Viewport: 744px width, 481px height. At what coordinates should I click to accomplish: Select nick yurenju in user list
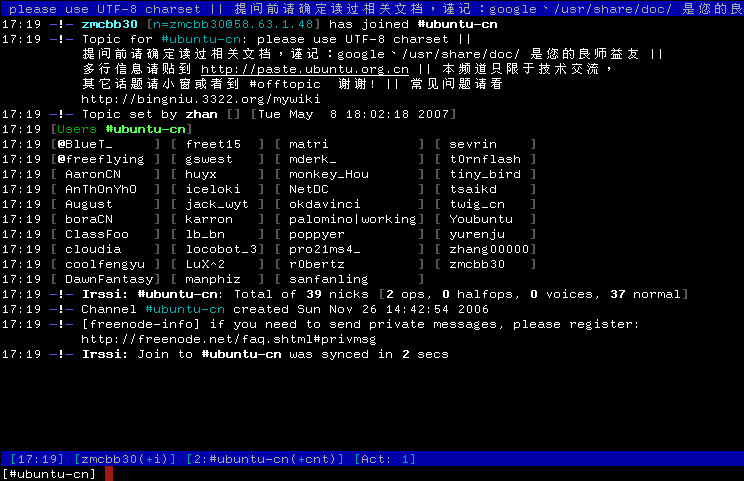coord(477,234)
